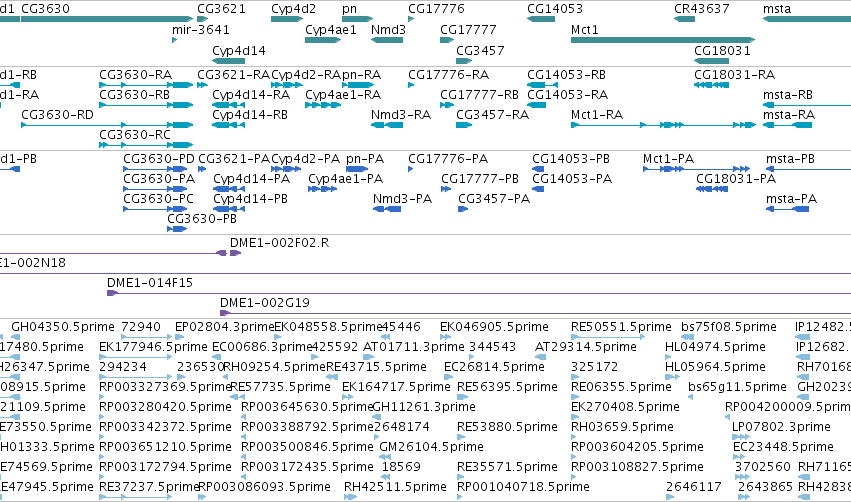Viewport: 851px width, 502px height.
Task: Select the CG17776 gene label
Action: tap(436, 9)
